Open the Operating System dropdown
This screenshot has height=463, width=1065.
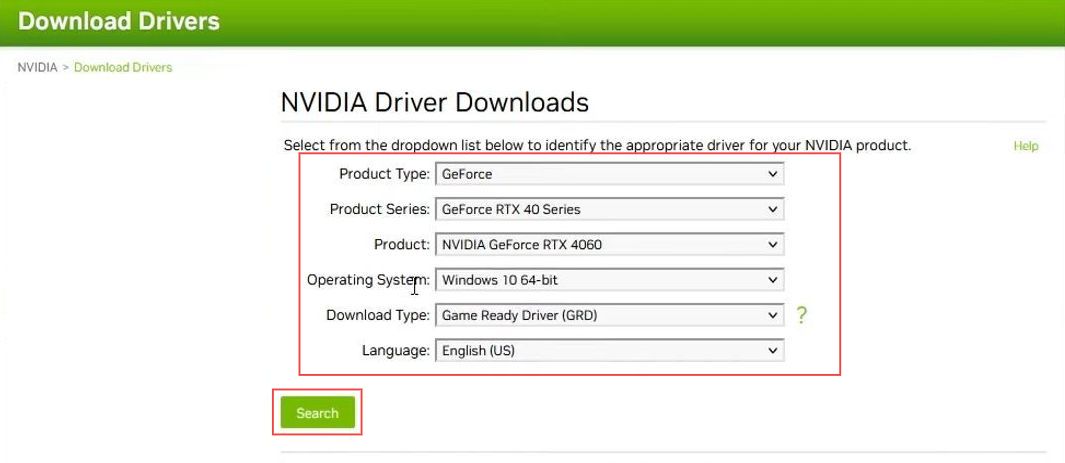[609, 280]
